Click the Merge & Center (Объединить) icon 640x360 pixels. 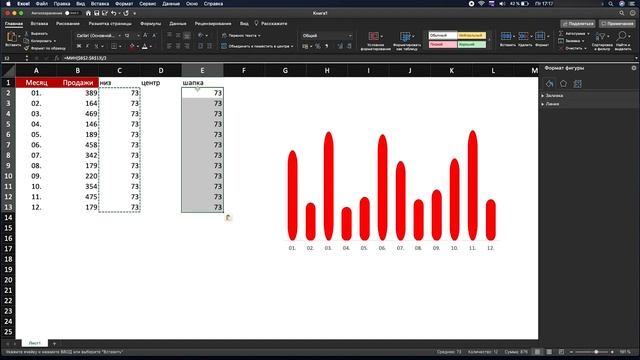[x=224, y=46]
